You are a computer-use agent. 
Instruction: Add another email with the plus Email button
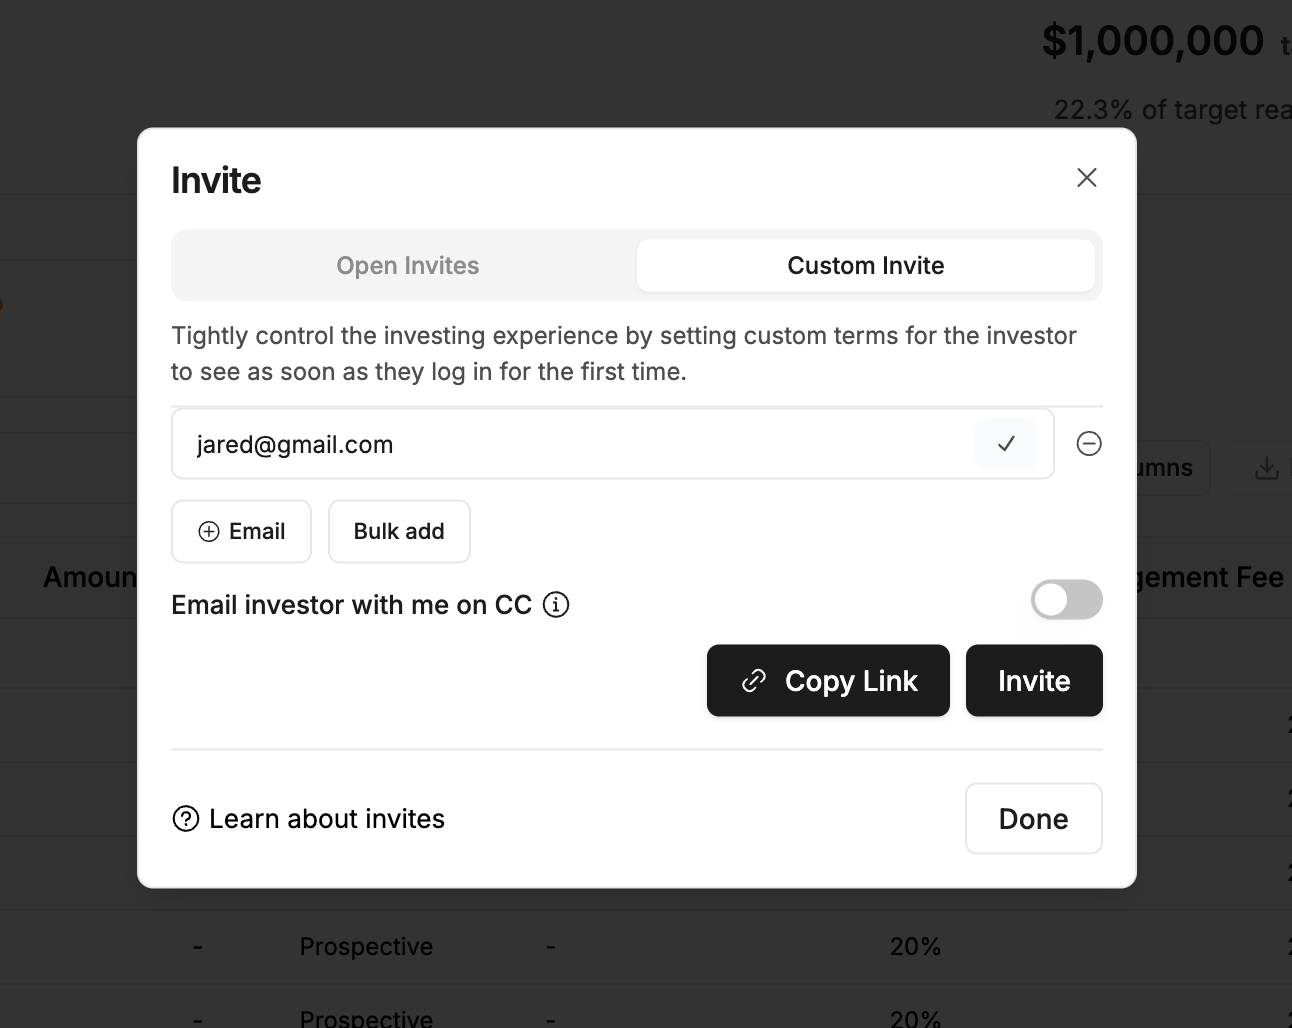241,531
